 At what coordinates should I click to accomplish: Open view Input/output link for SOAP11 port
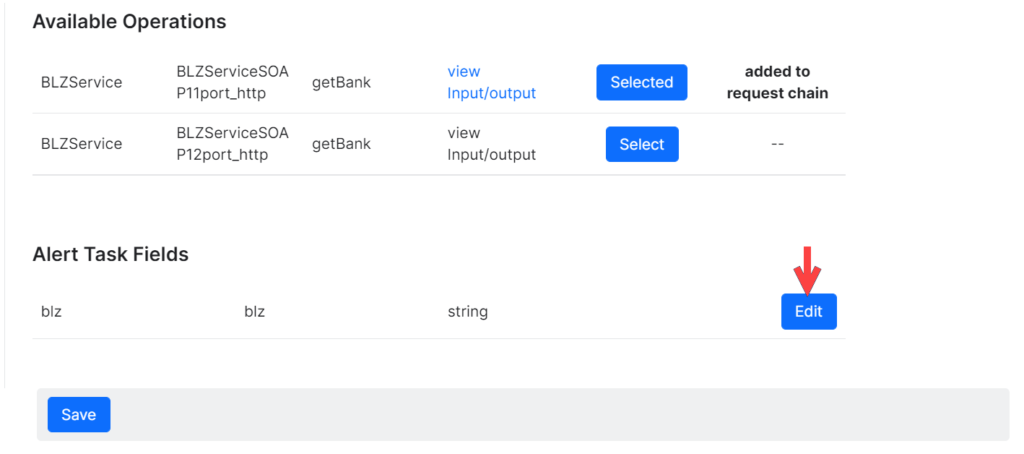point(491,82)
